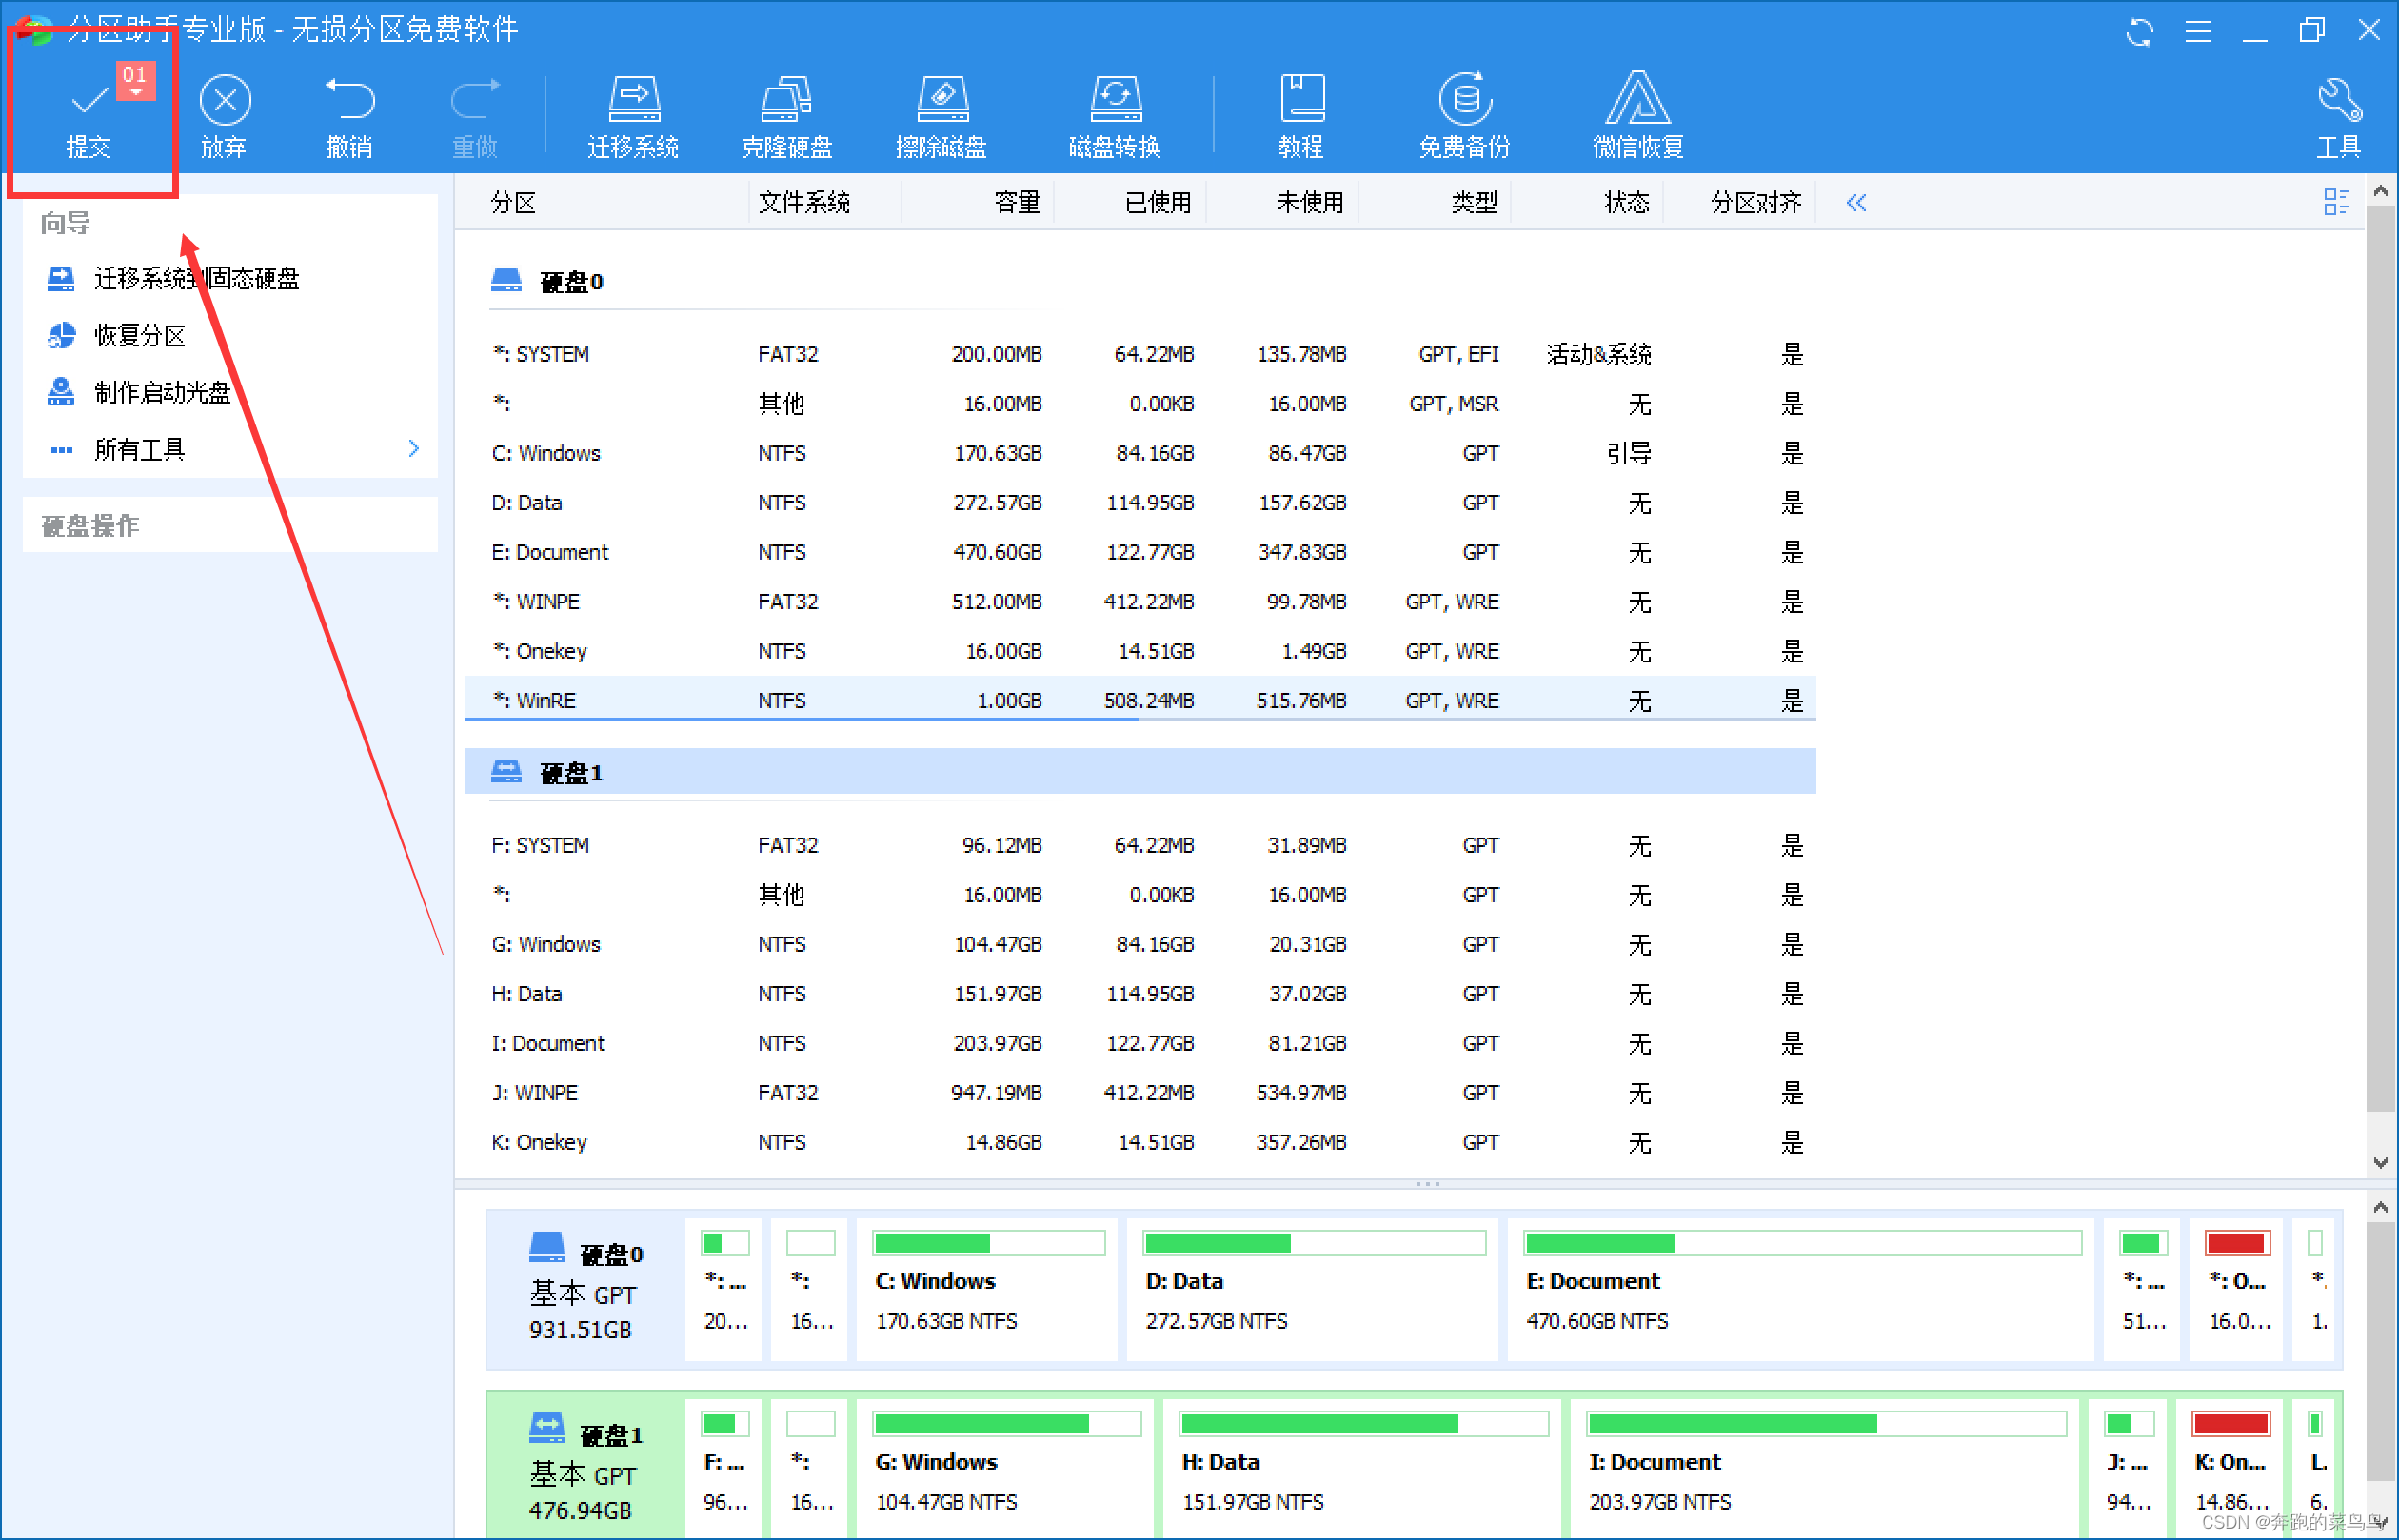Toggle the partition list view mode icon

pos(2336,202)
